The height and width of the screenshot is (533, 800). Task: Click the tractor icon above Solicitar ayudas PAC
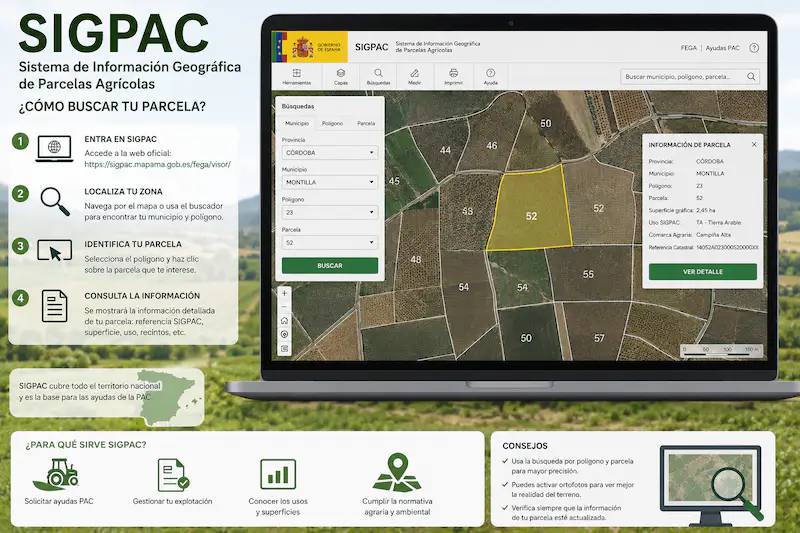point(56,474)
